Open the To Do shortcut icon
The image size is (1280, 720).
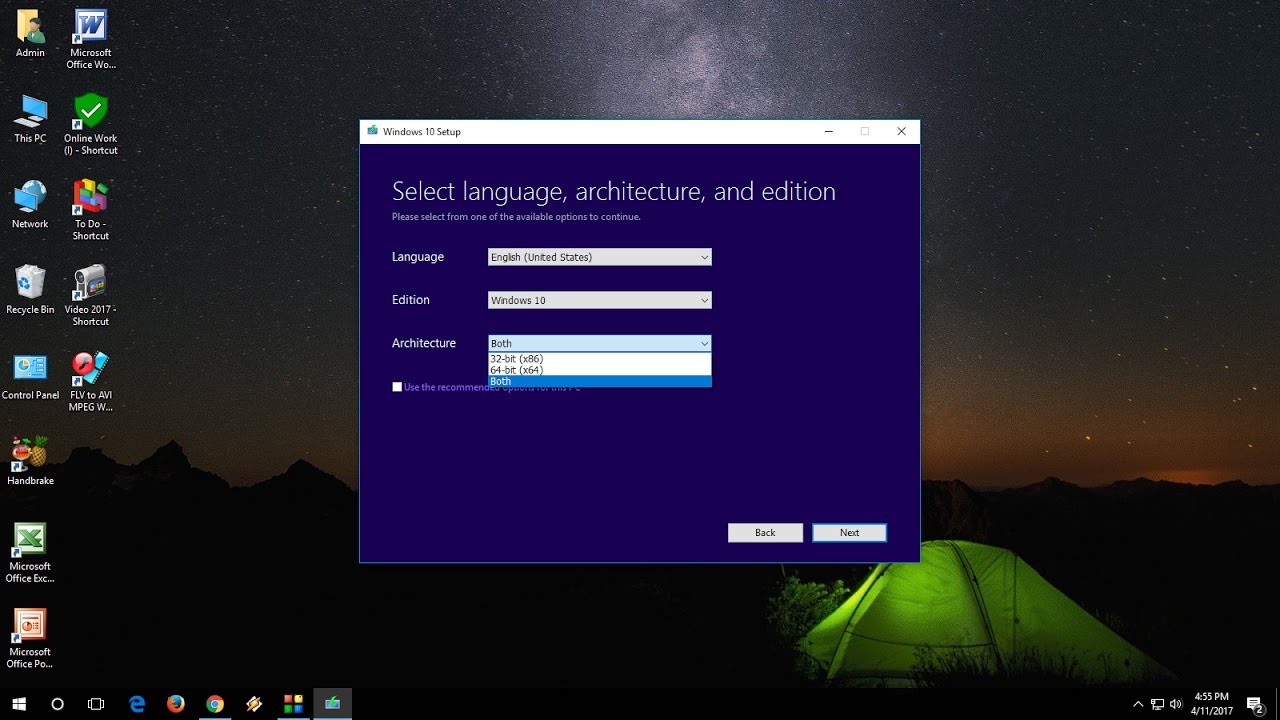pos(90,210)
